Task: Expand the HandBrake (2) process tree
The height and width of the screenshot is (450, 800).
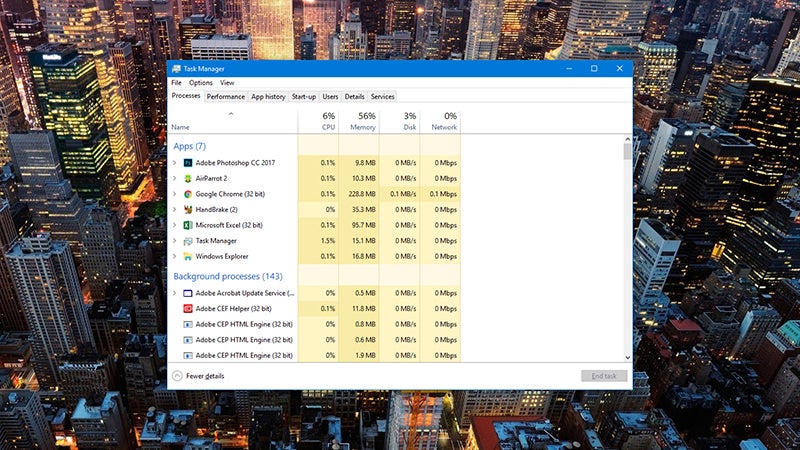Action: click(175, 210)
